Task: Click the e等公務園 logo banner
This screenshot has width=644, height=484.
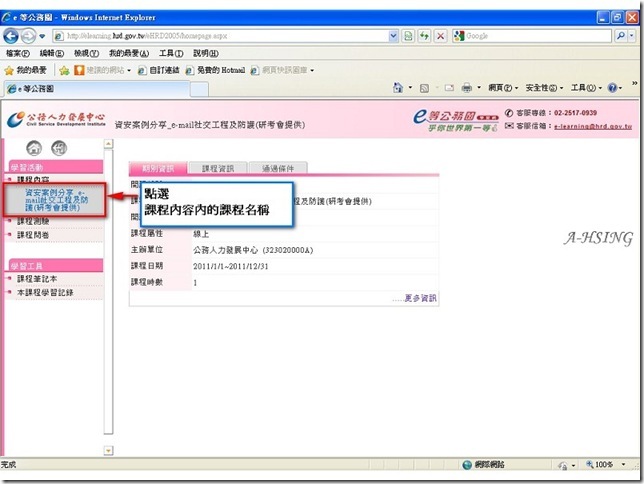Action: point(455,120)
